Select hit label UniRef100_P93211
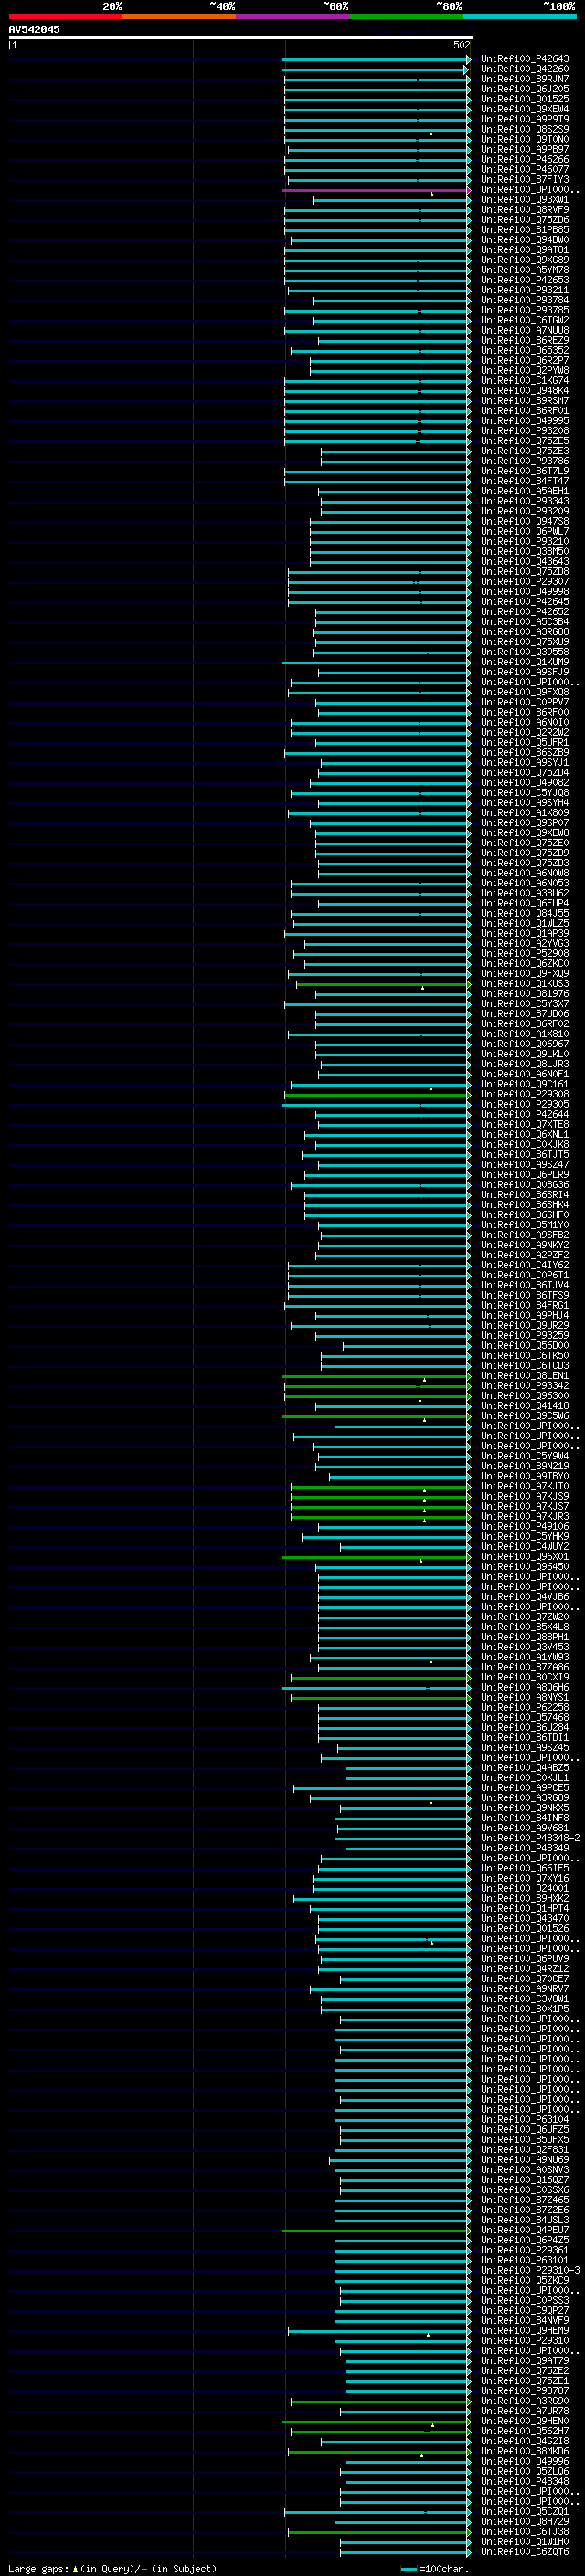The height and width of the screenshot is (2576, 585). 525,290
